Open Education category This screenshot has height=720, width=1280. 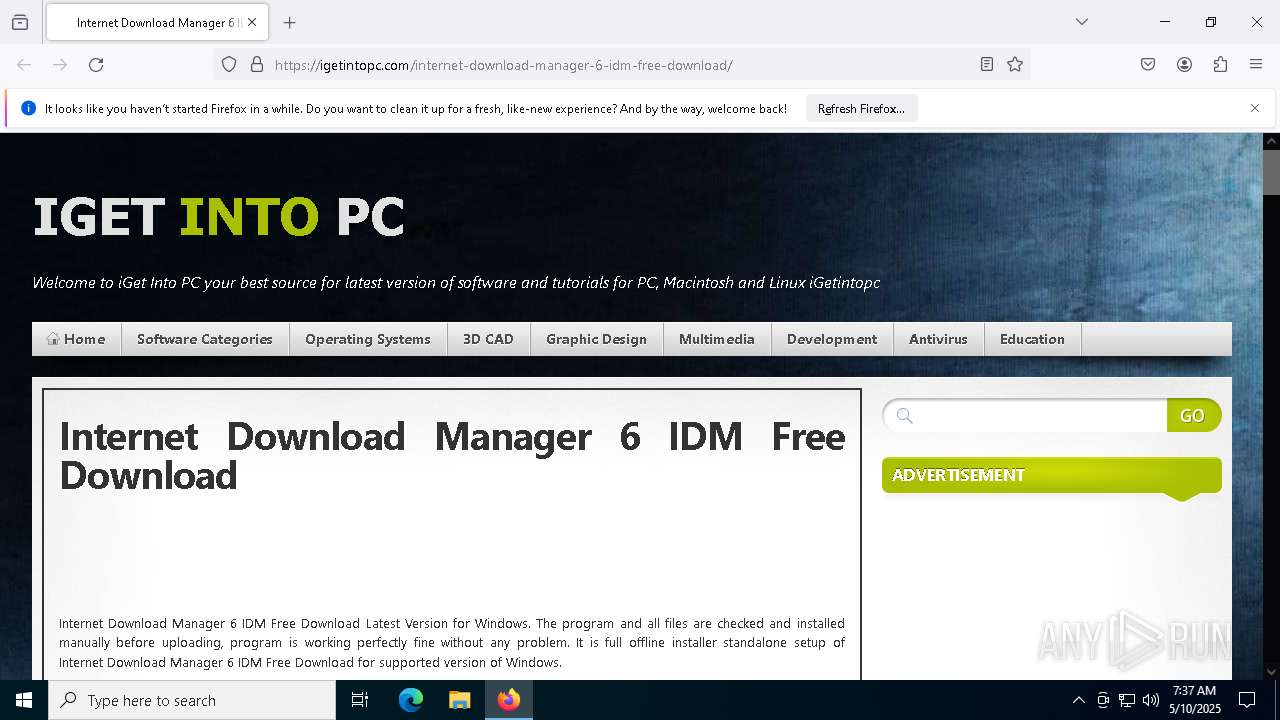tap(1032, 339)
